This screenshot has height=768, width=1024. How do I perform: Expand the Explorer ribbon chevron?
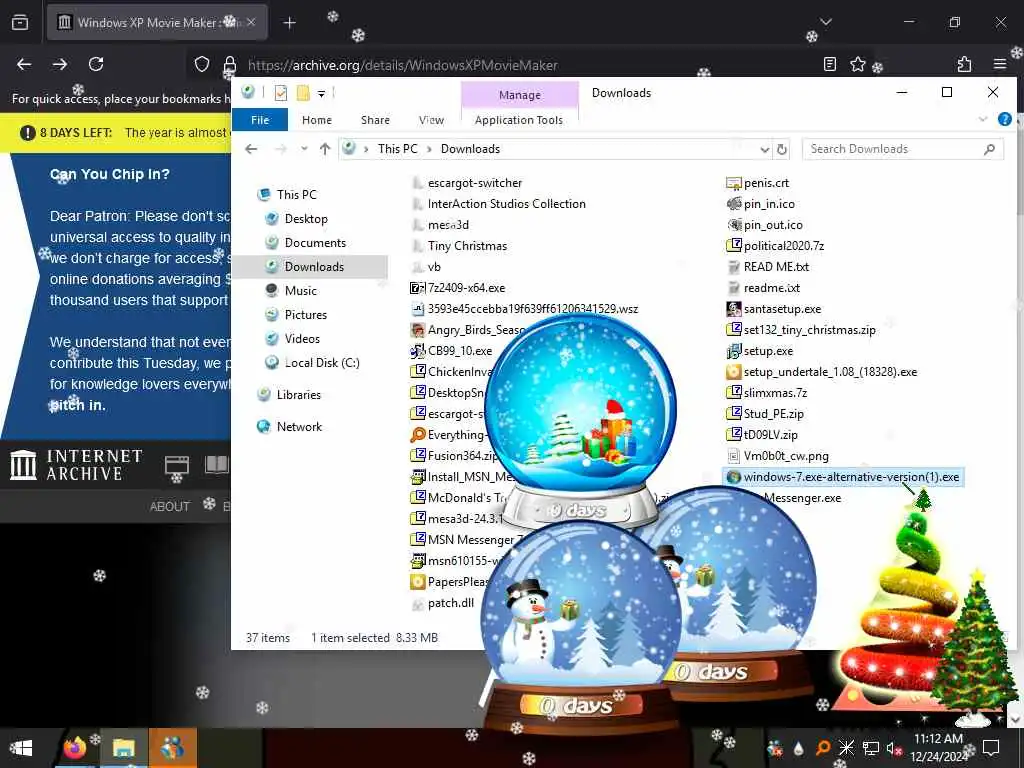point(983,120)
